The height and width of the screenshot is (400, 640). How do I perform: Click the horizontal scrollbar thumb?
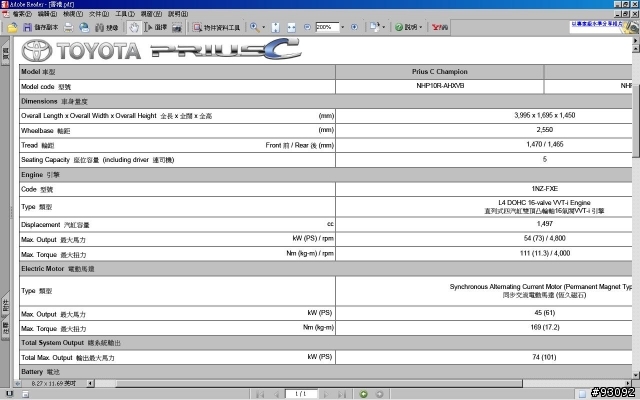[319, 383]
